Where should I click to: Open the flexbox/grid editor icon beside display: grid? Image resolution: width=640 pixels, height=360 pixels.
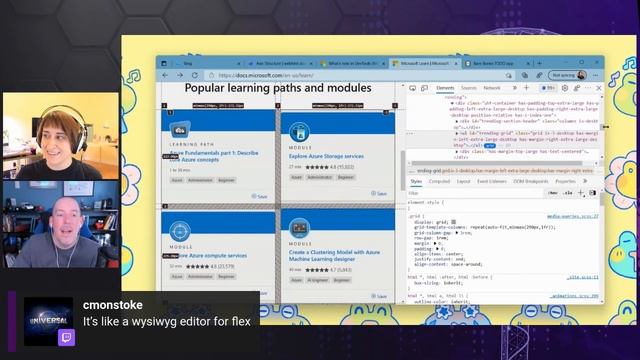(453, 222)
